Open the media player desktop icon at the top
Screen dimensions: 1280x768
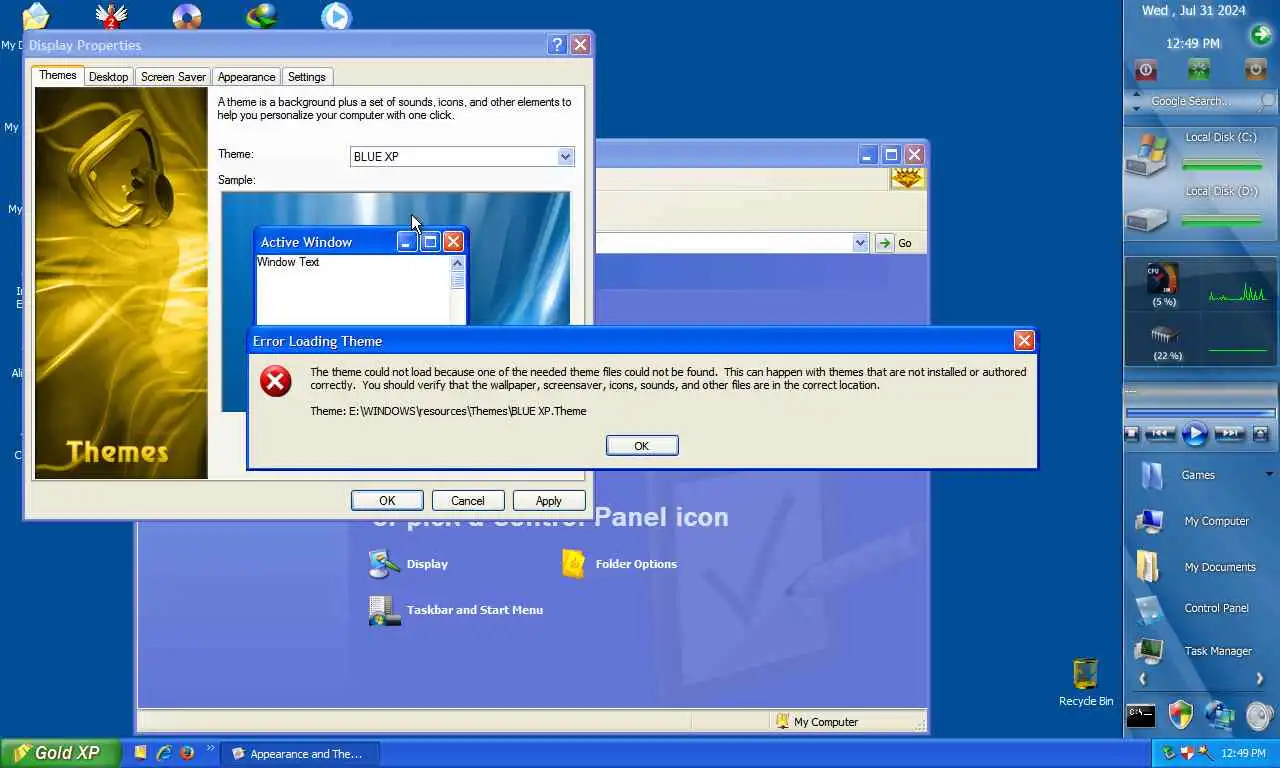click(336, 17)
